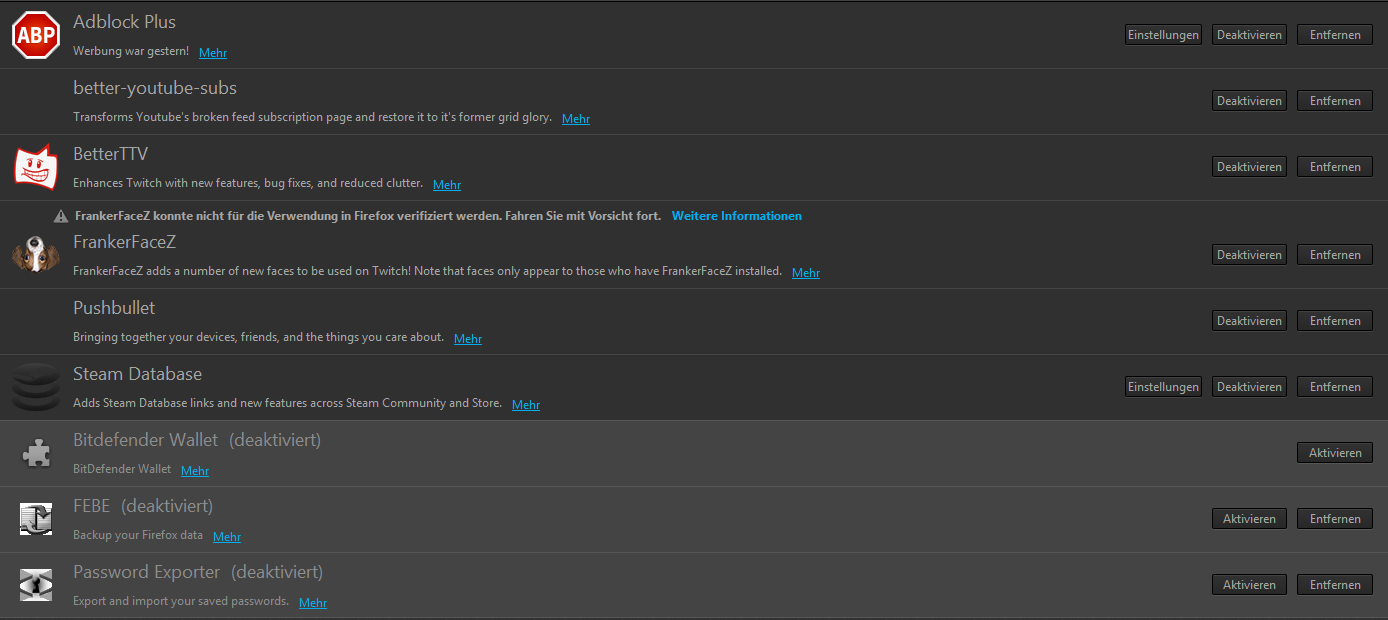The image size is (1388, 620).
Task: Click the FEBE extension icon
Action: [36, 519]
